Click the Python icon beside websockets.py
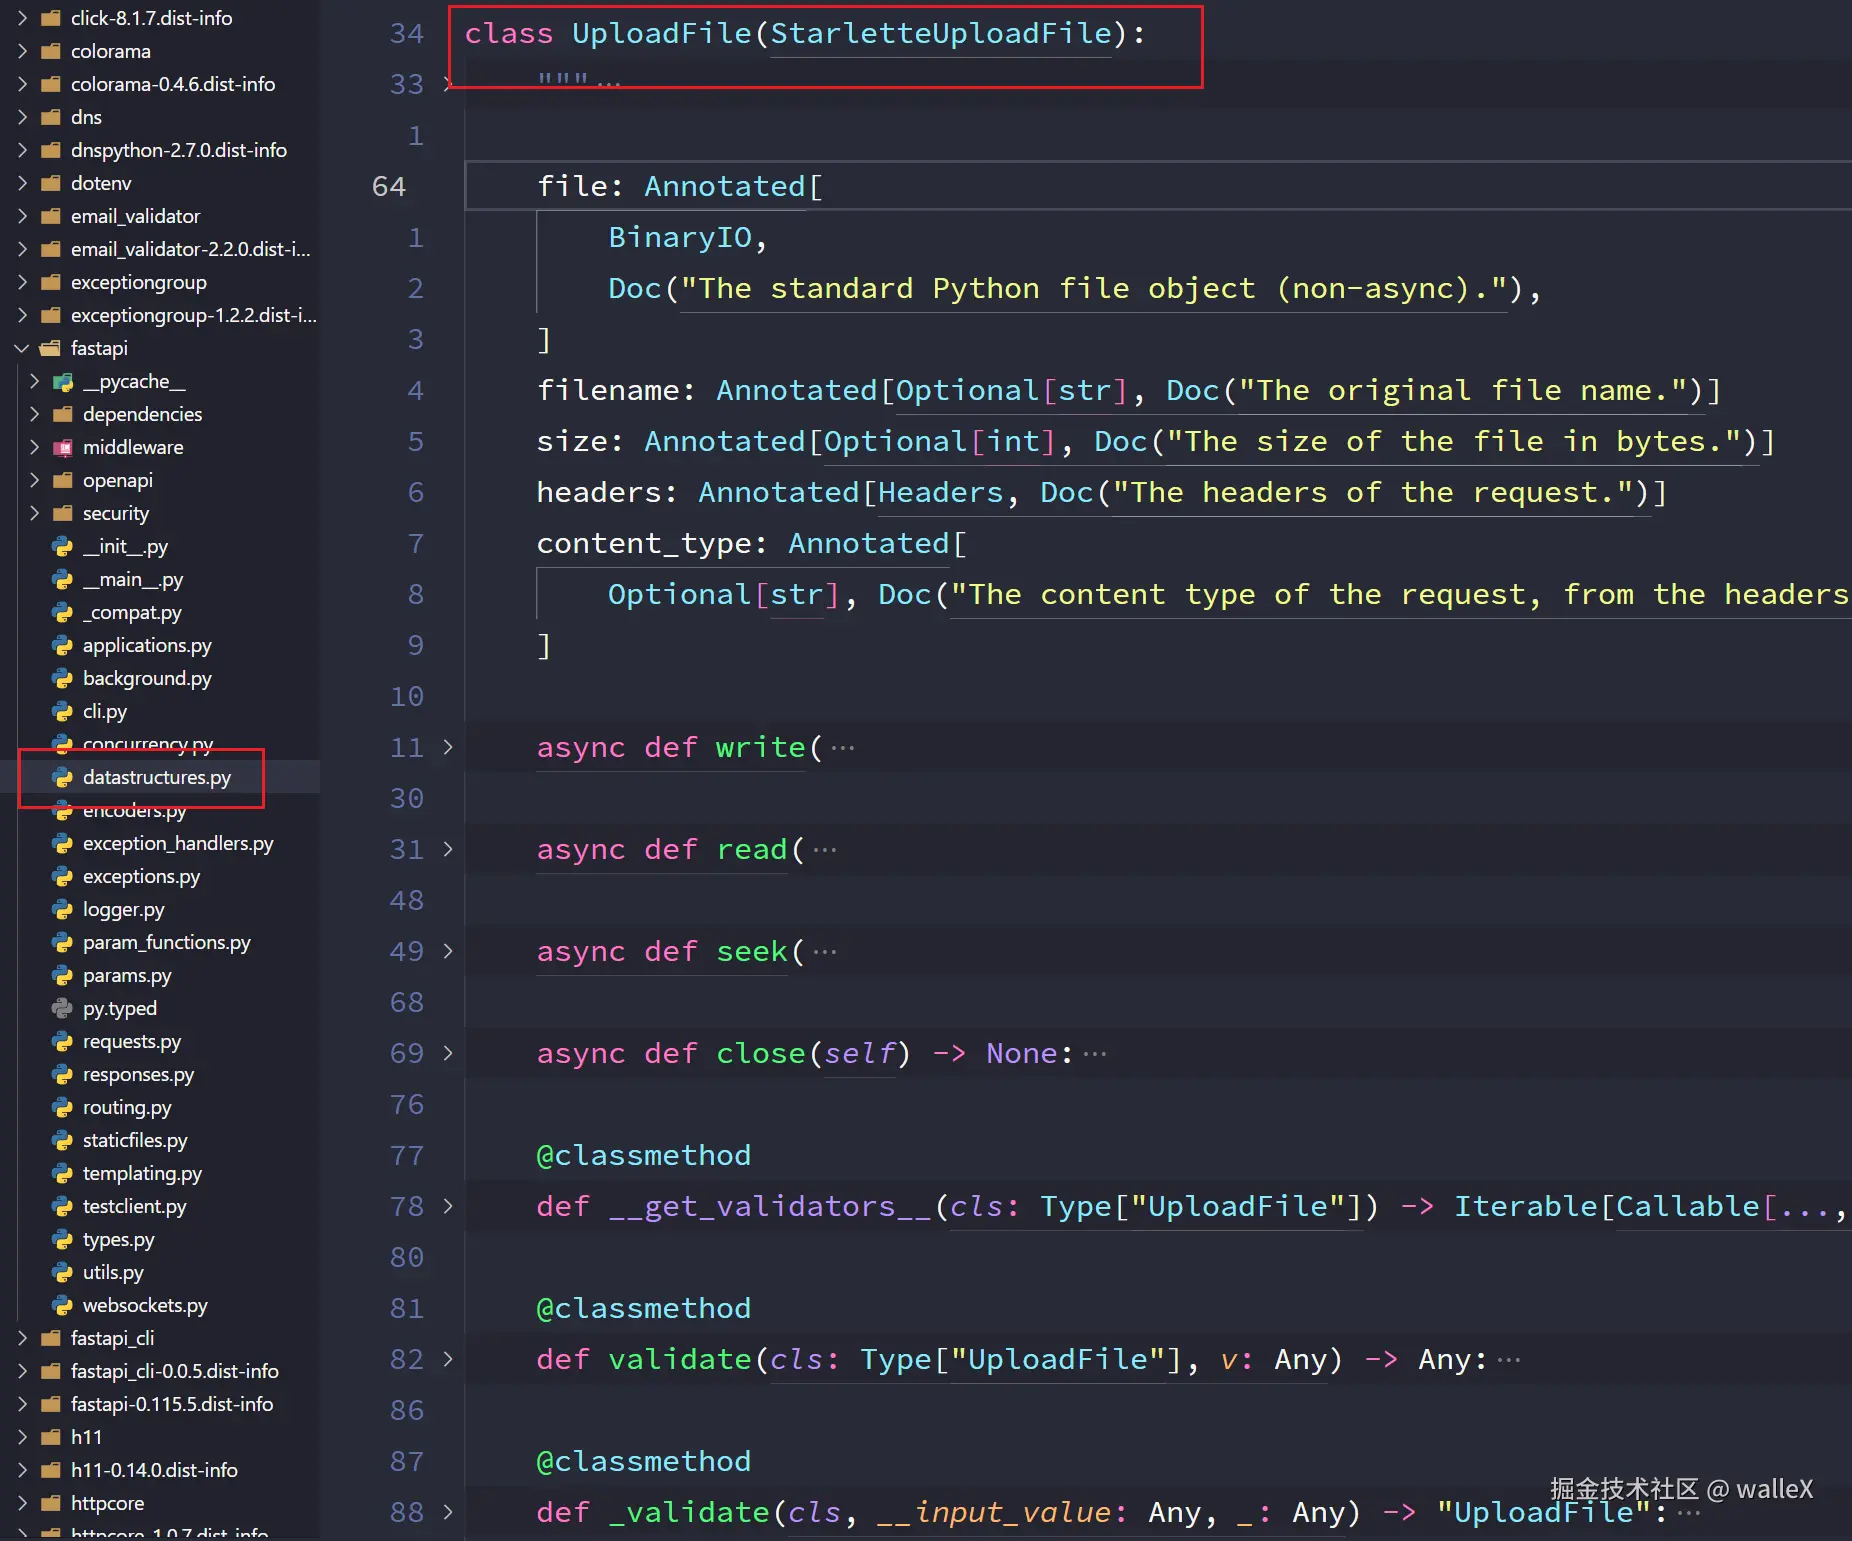Image resolution: width=1852 pixels, height=1541 pixels. click(63, 1305)
